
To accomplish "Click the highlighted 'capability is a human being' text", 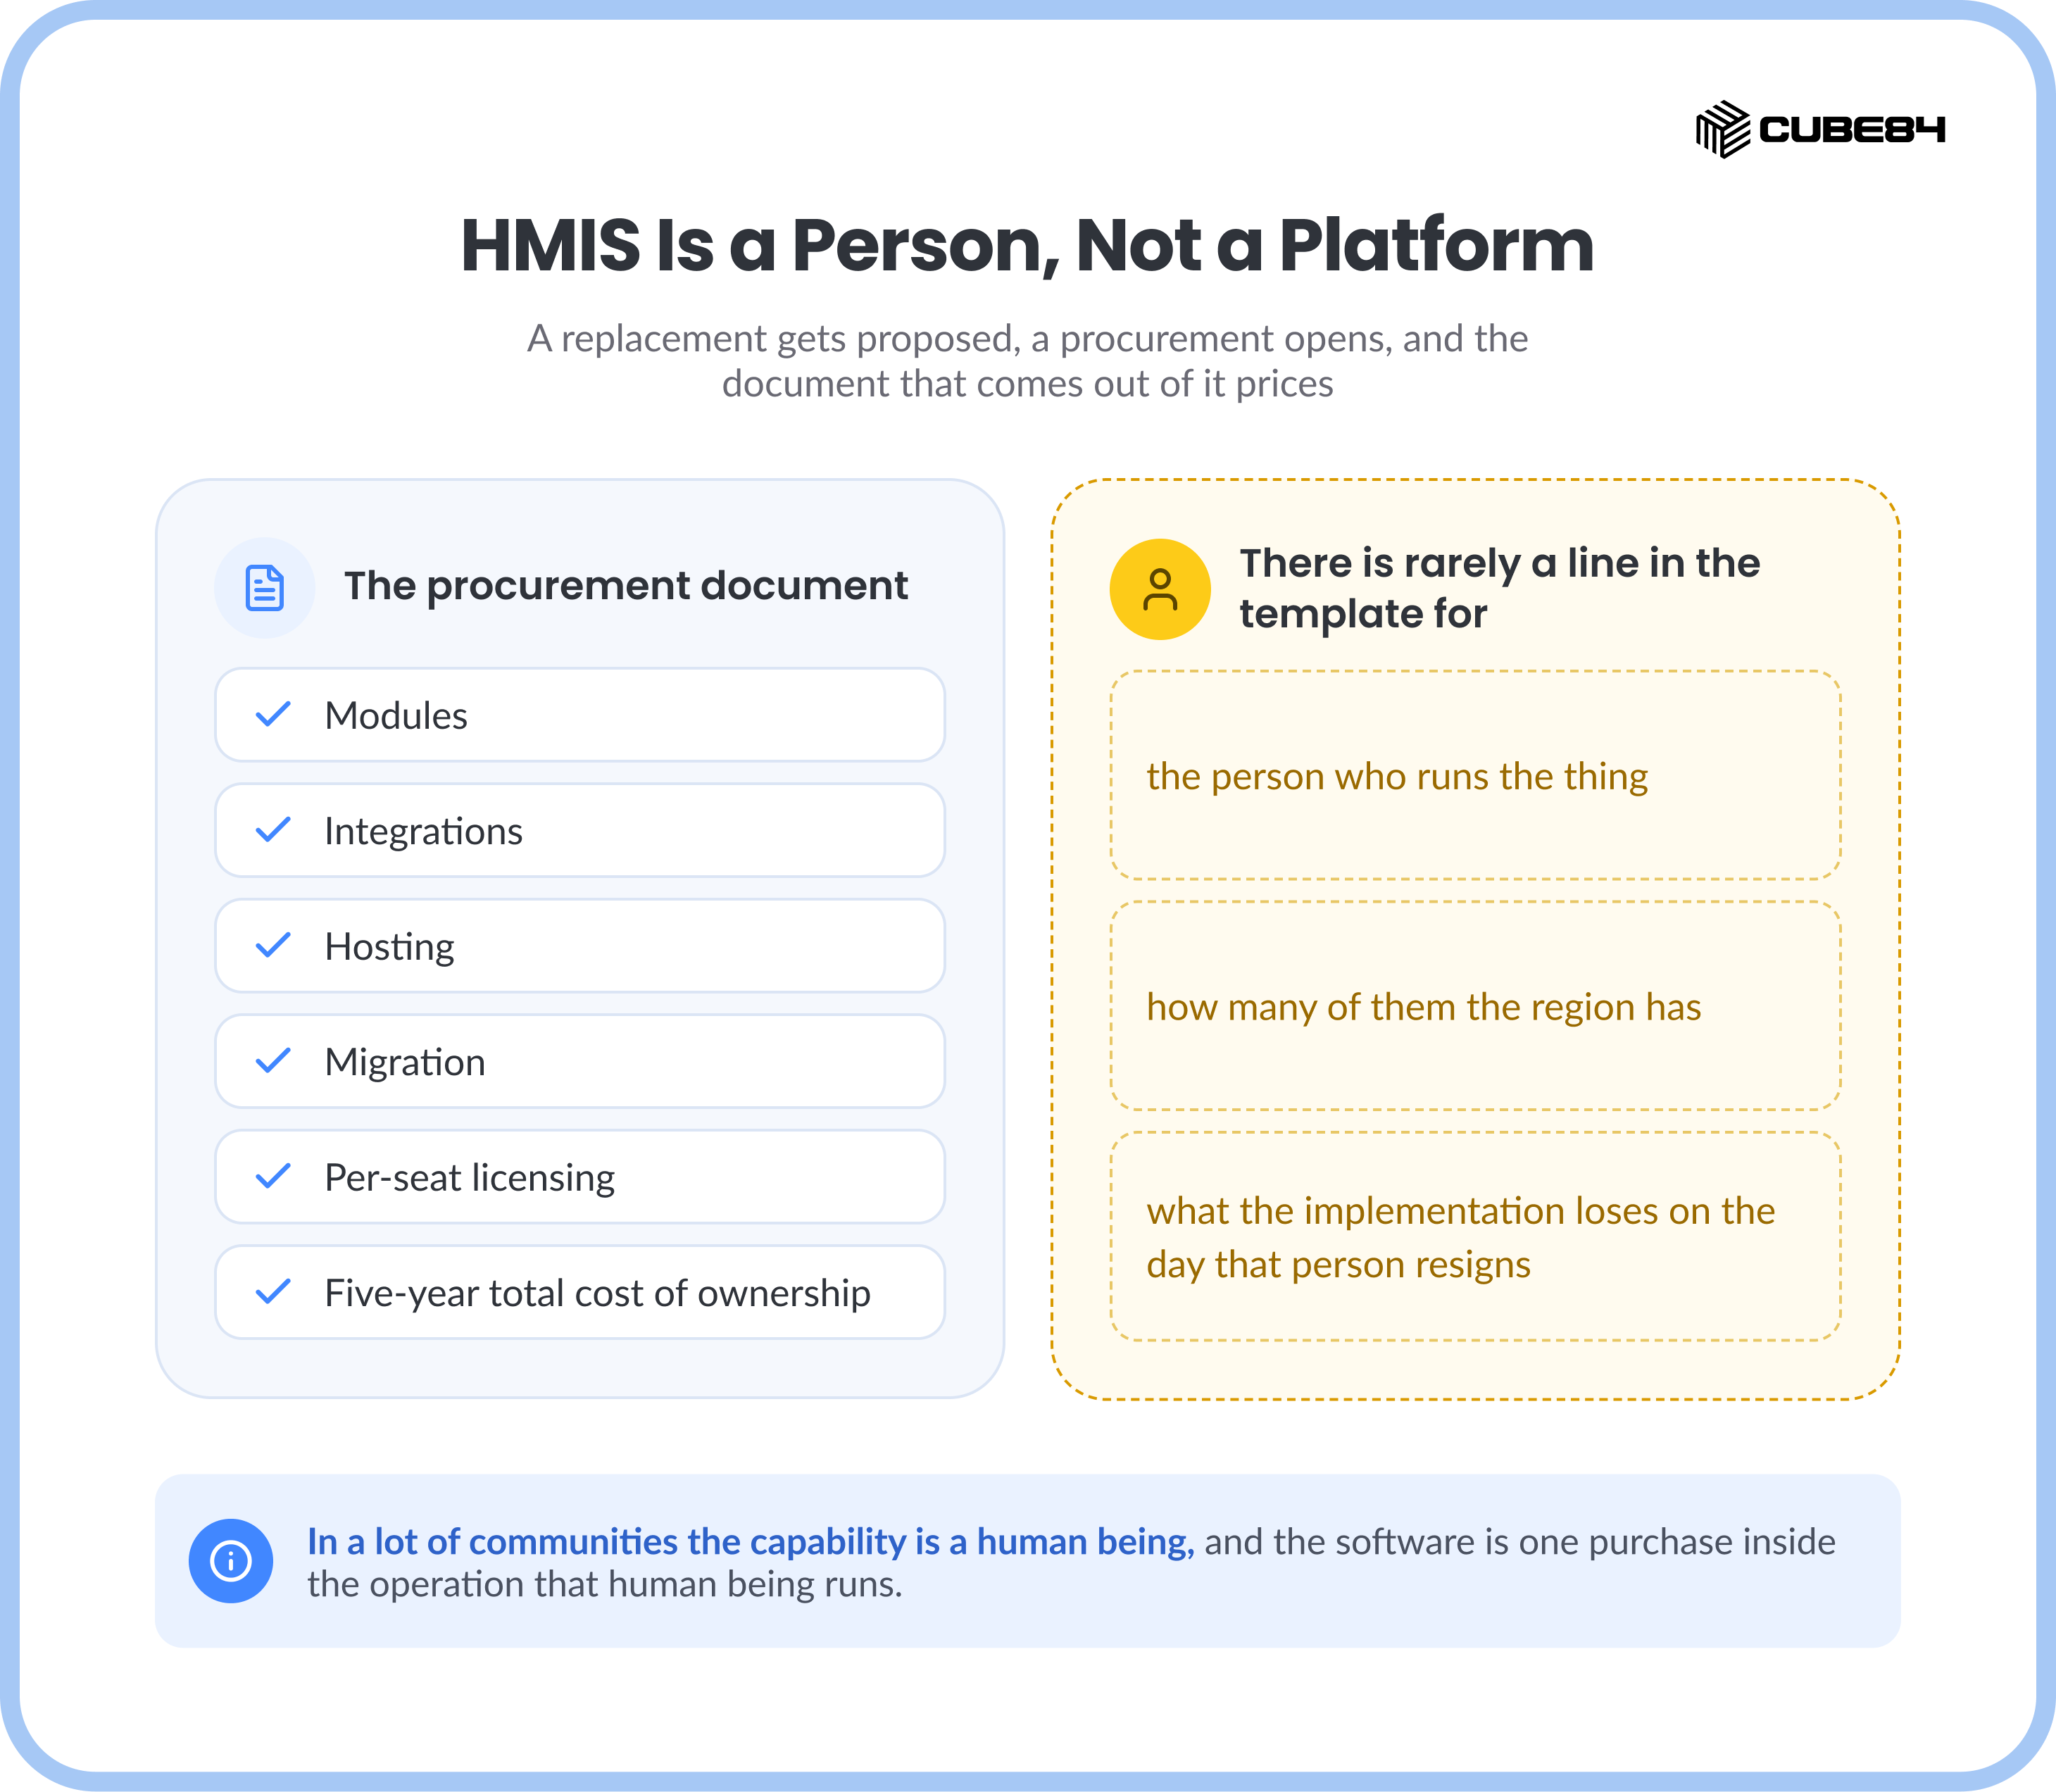I will 751,1542.
